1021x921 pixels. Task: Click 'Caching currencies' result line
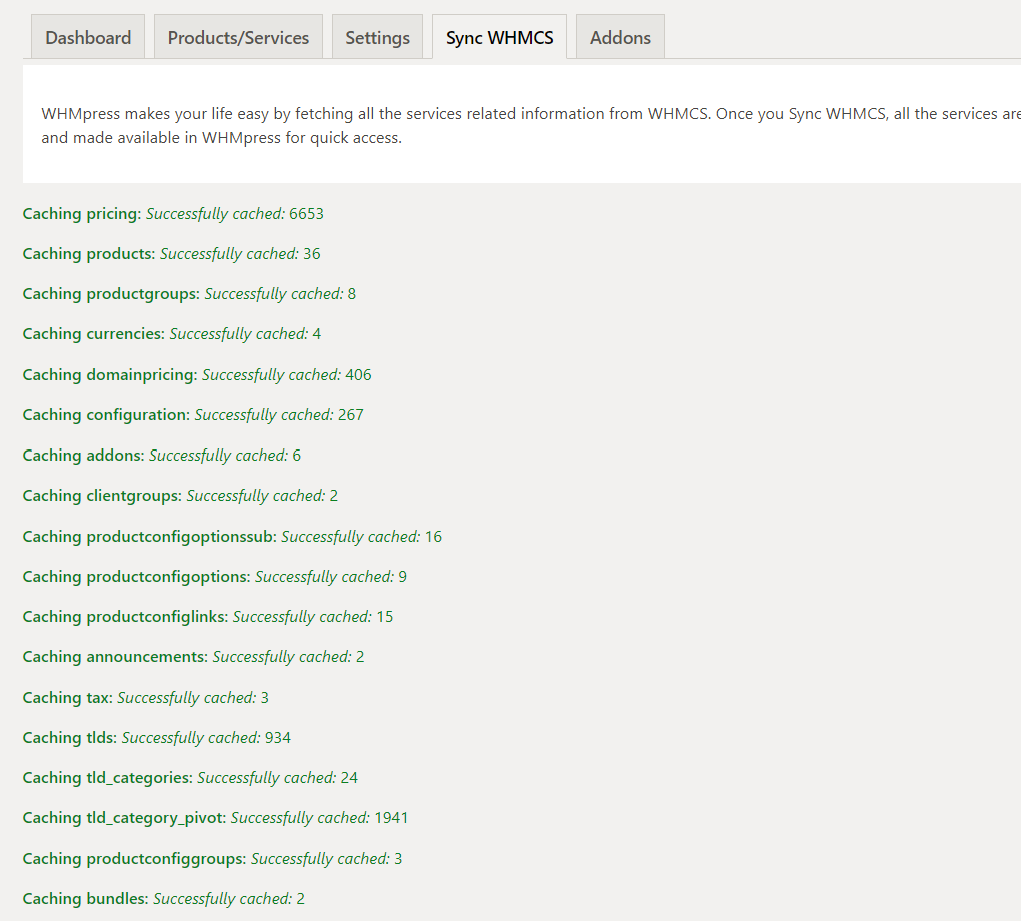pos(172,334)
